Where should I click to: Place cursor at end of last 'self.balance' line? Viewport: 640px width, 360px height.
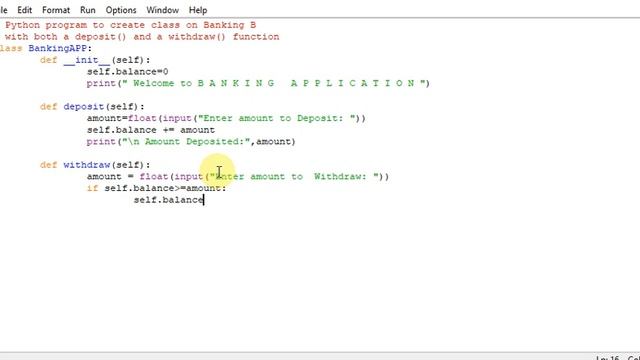click(x=203, y=200)
